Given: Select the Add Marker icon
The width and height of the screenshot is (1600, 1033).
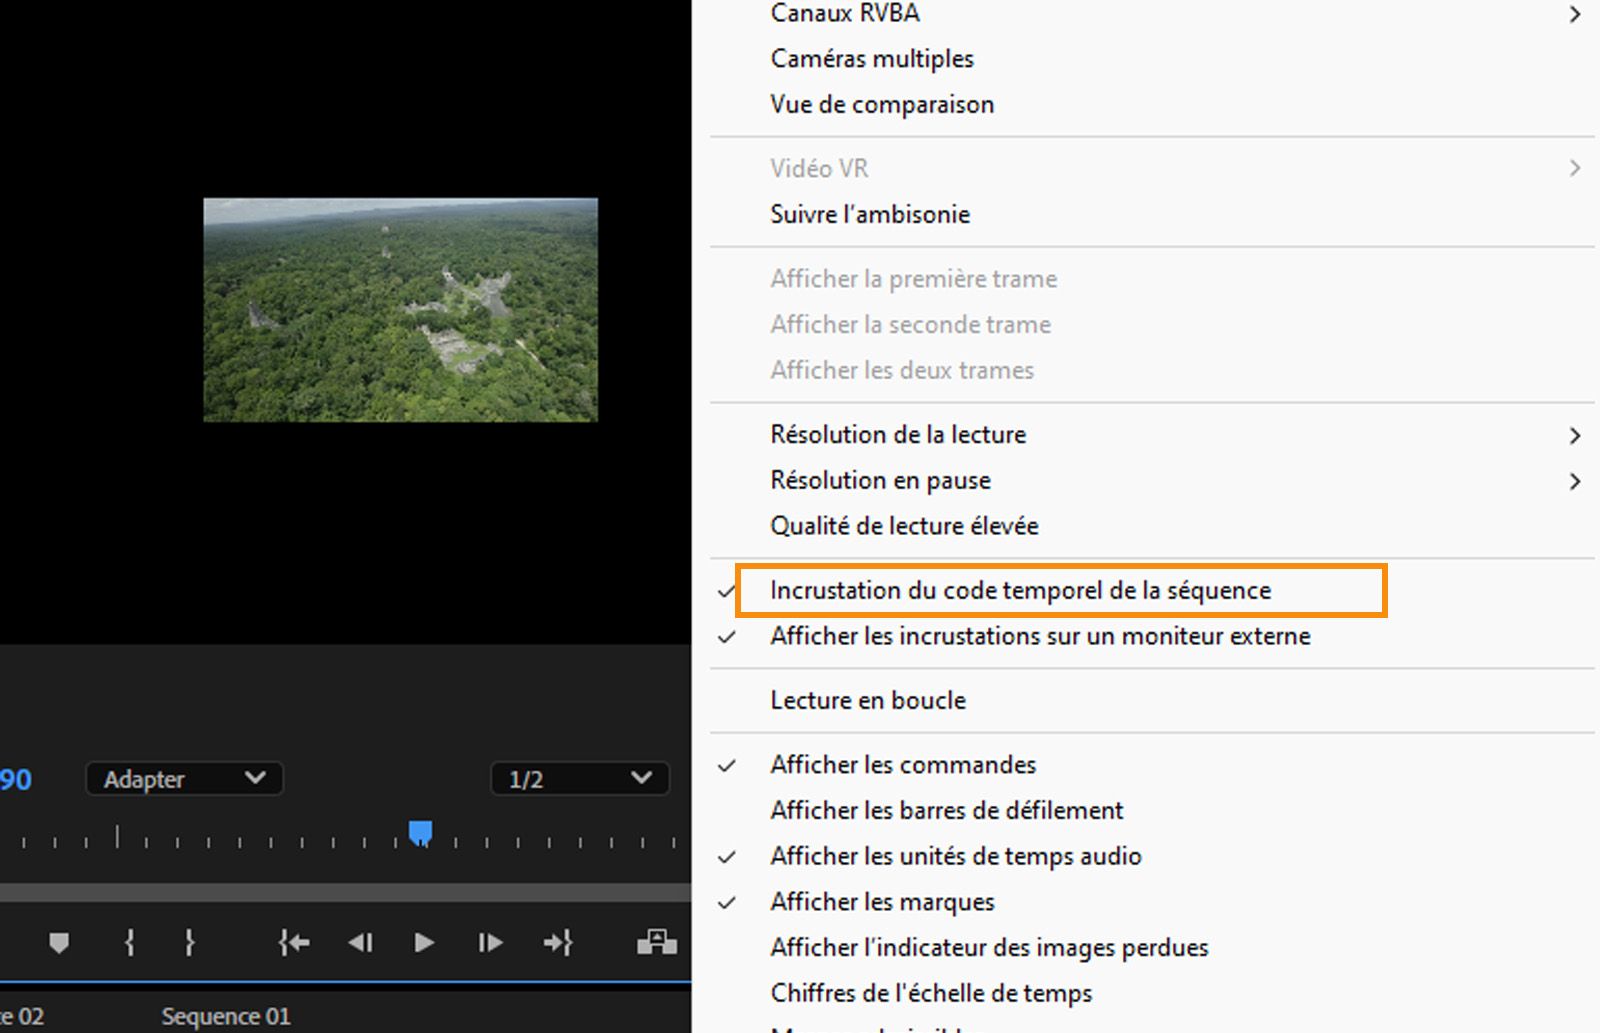Looking at the screenshot, I should pyautogui.click(x=60, y=942).
